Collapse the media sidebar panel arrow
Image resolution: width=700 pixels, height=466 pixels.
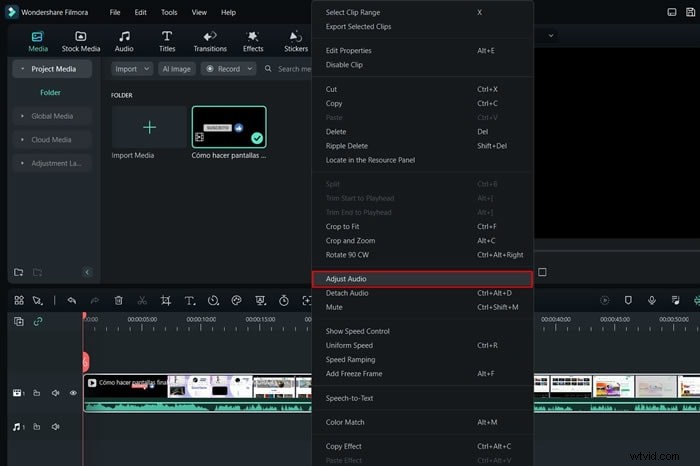point(87,272)
